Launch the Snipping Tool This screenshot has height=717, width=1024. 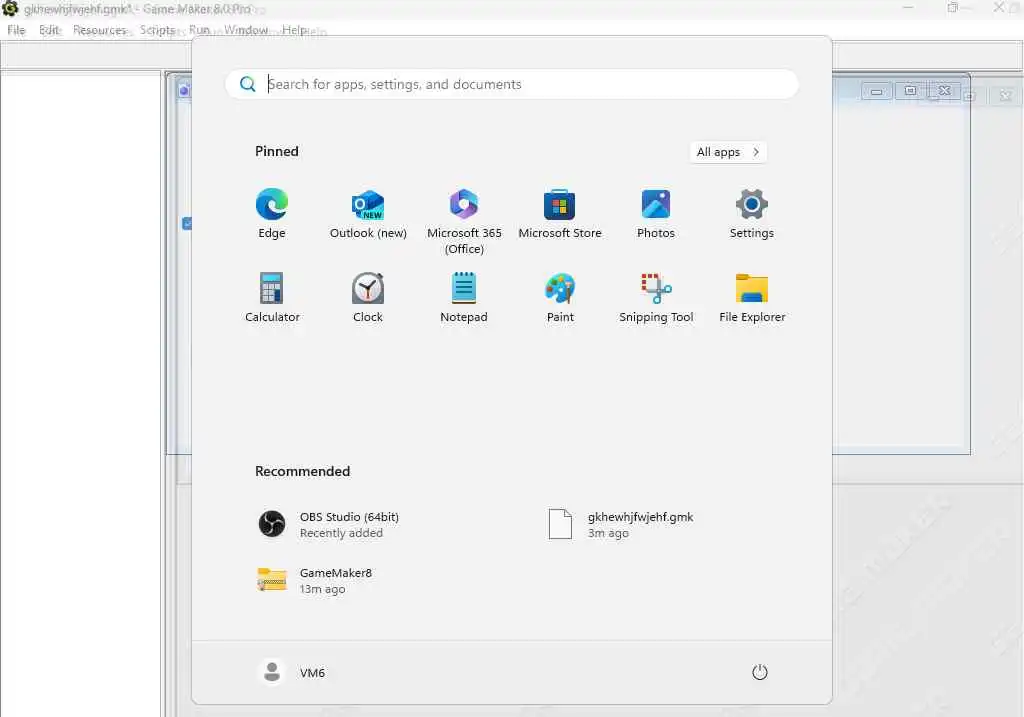[656, 298]
